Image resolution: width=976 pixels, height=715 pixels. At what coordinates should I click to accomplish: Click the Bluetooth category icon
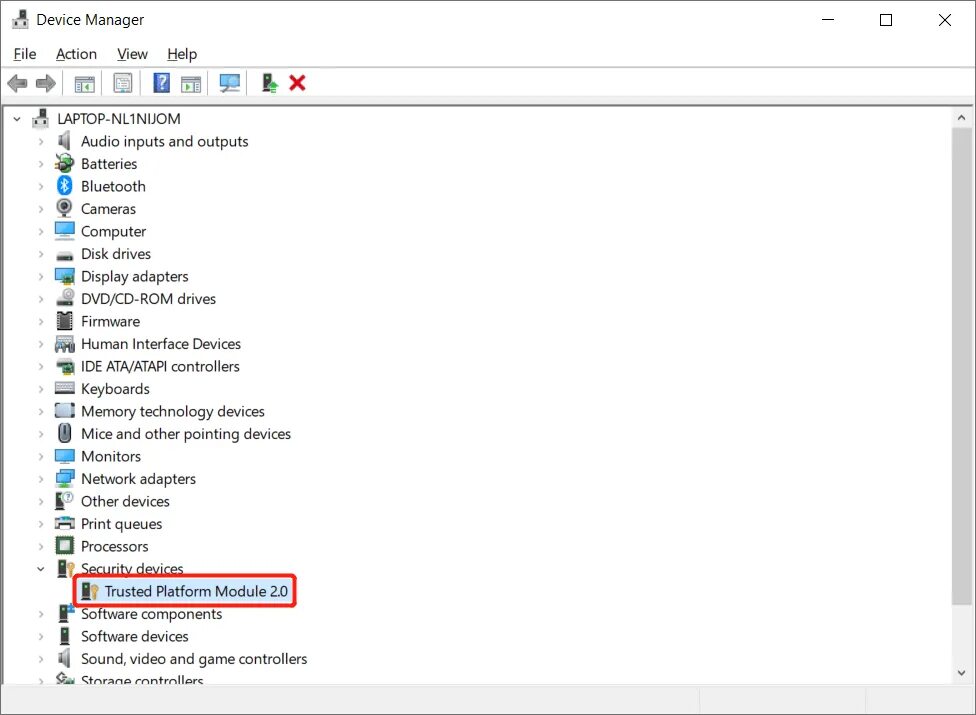point(64,185)
